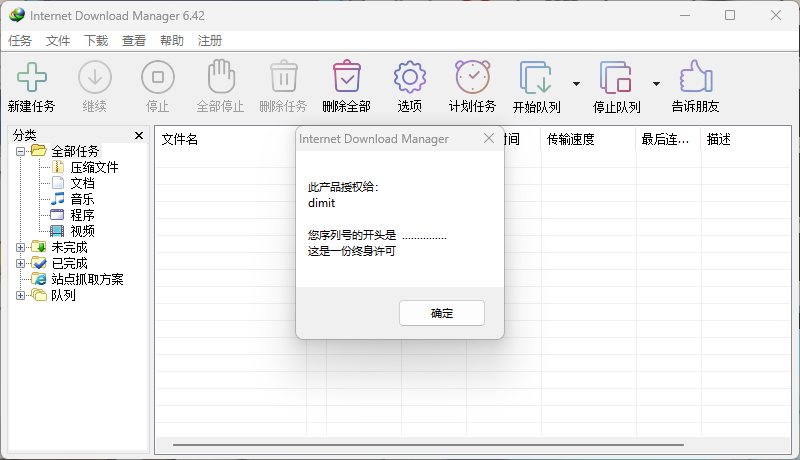
Task: Expand the 队列 tree node
Action: (20, 295)
